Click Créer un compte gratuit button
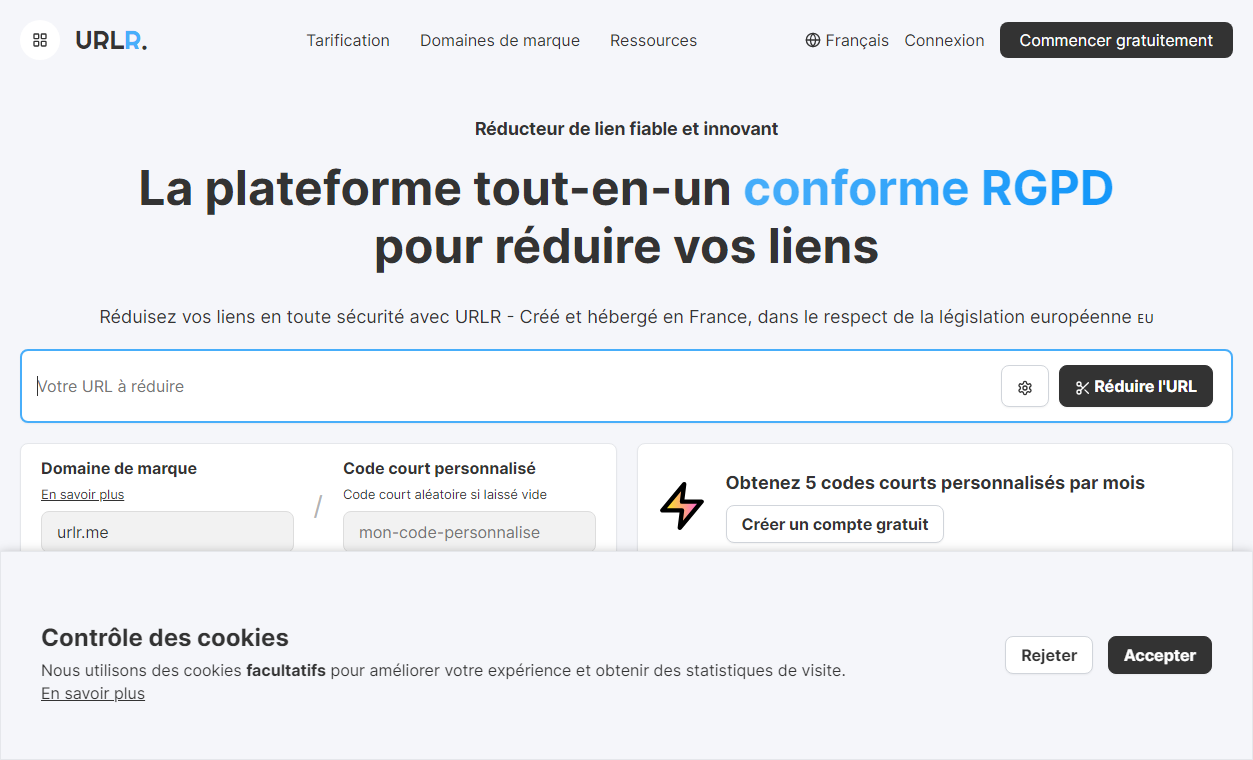 tap(834, 525)
